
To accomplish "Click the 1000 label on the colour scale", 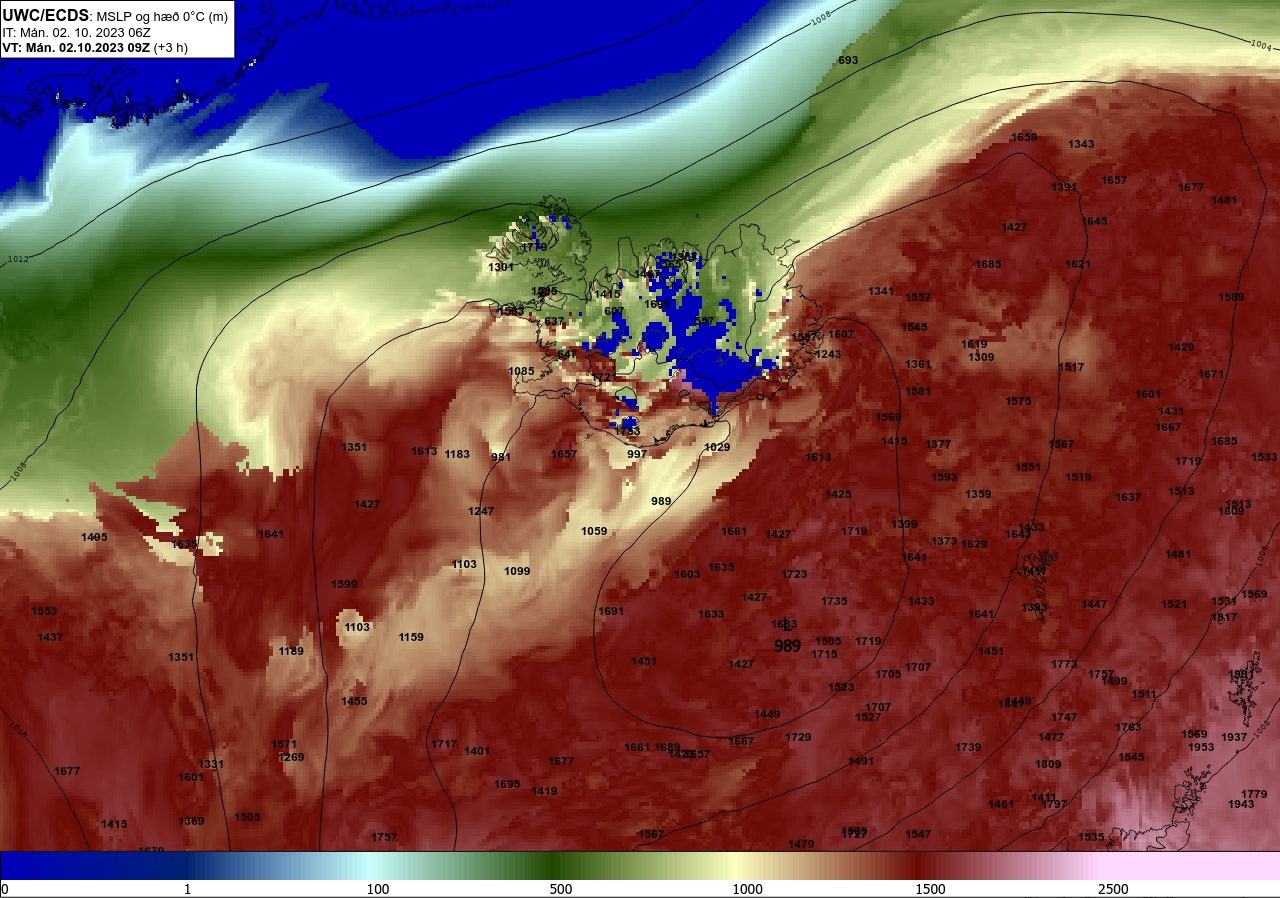I will pyautogui.click(x=747, y=889).
